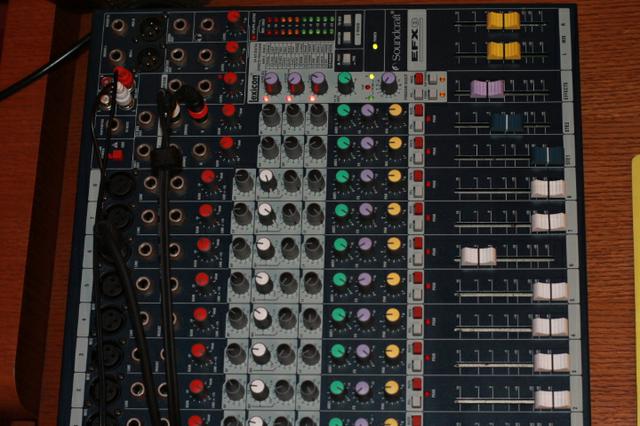
Task: Click the green knob in the Lexicon effects row
Action: (x=344, y=83)
